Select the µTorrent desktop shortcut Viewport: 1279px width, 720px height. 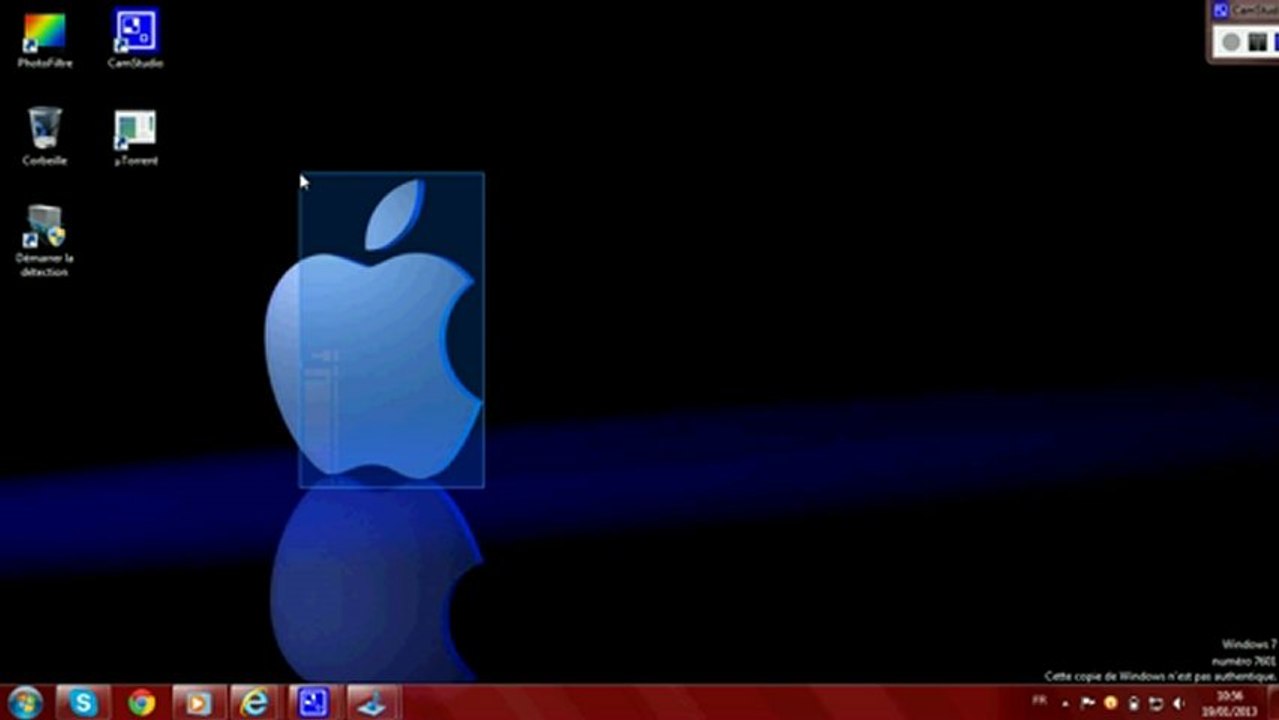(x=135, y=136)
